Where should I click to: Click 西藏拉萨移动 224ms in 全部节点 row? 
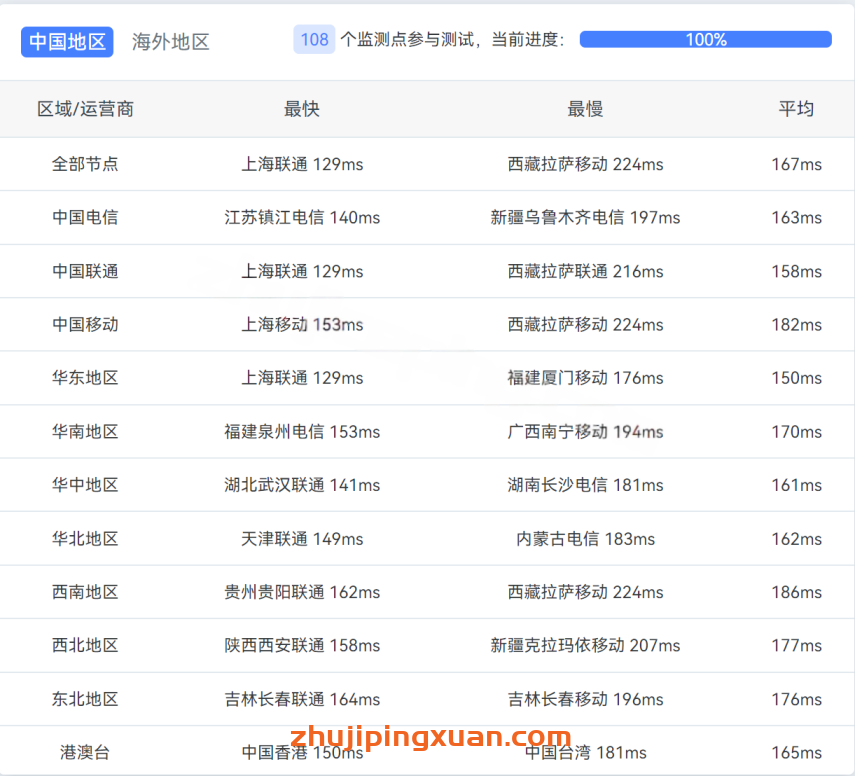pos(585,164)
